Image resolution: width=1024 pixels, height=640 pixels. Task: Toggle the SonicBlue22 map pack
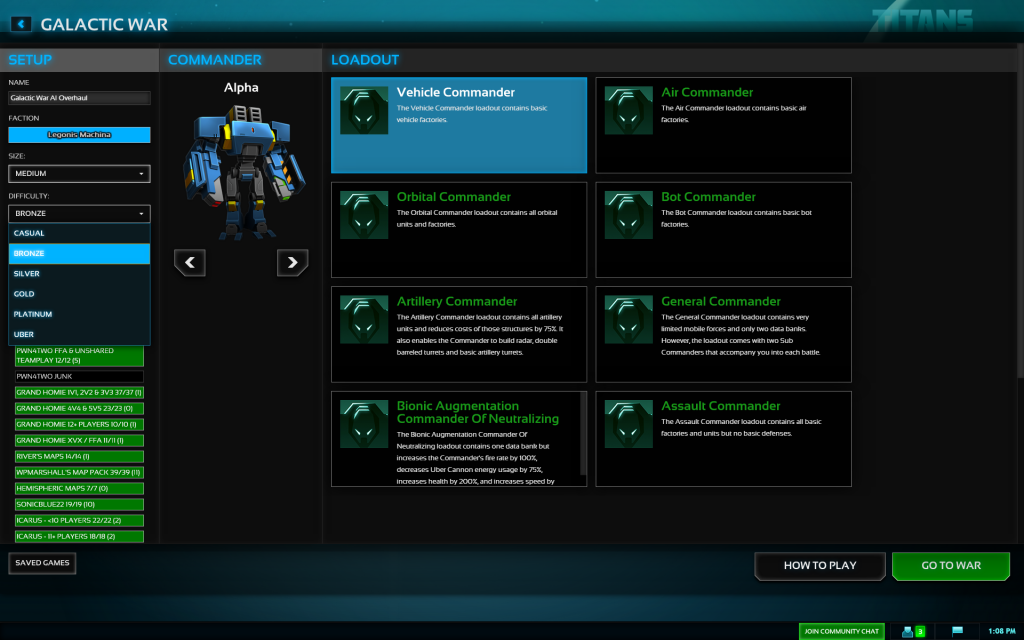pyautogui.click(x=79, y=504)
